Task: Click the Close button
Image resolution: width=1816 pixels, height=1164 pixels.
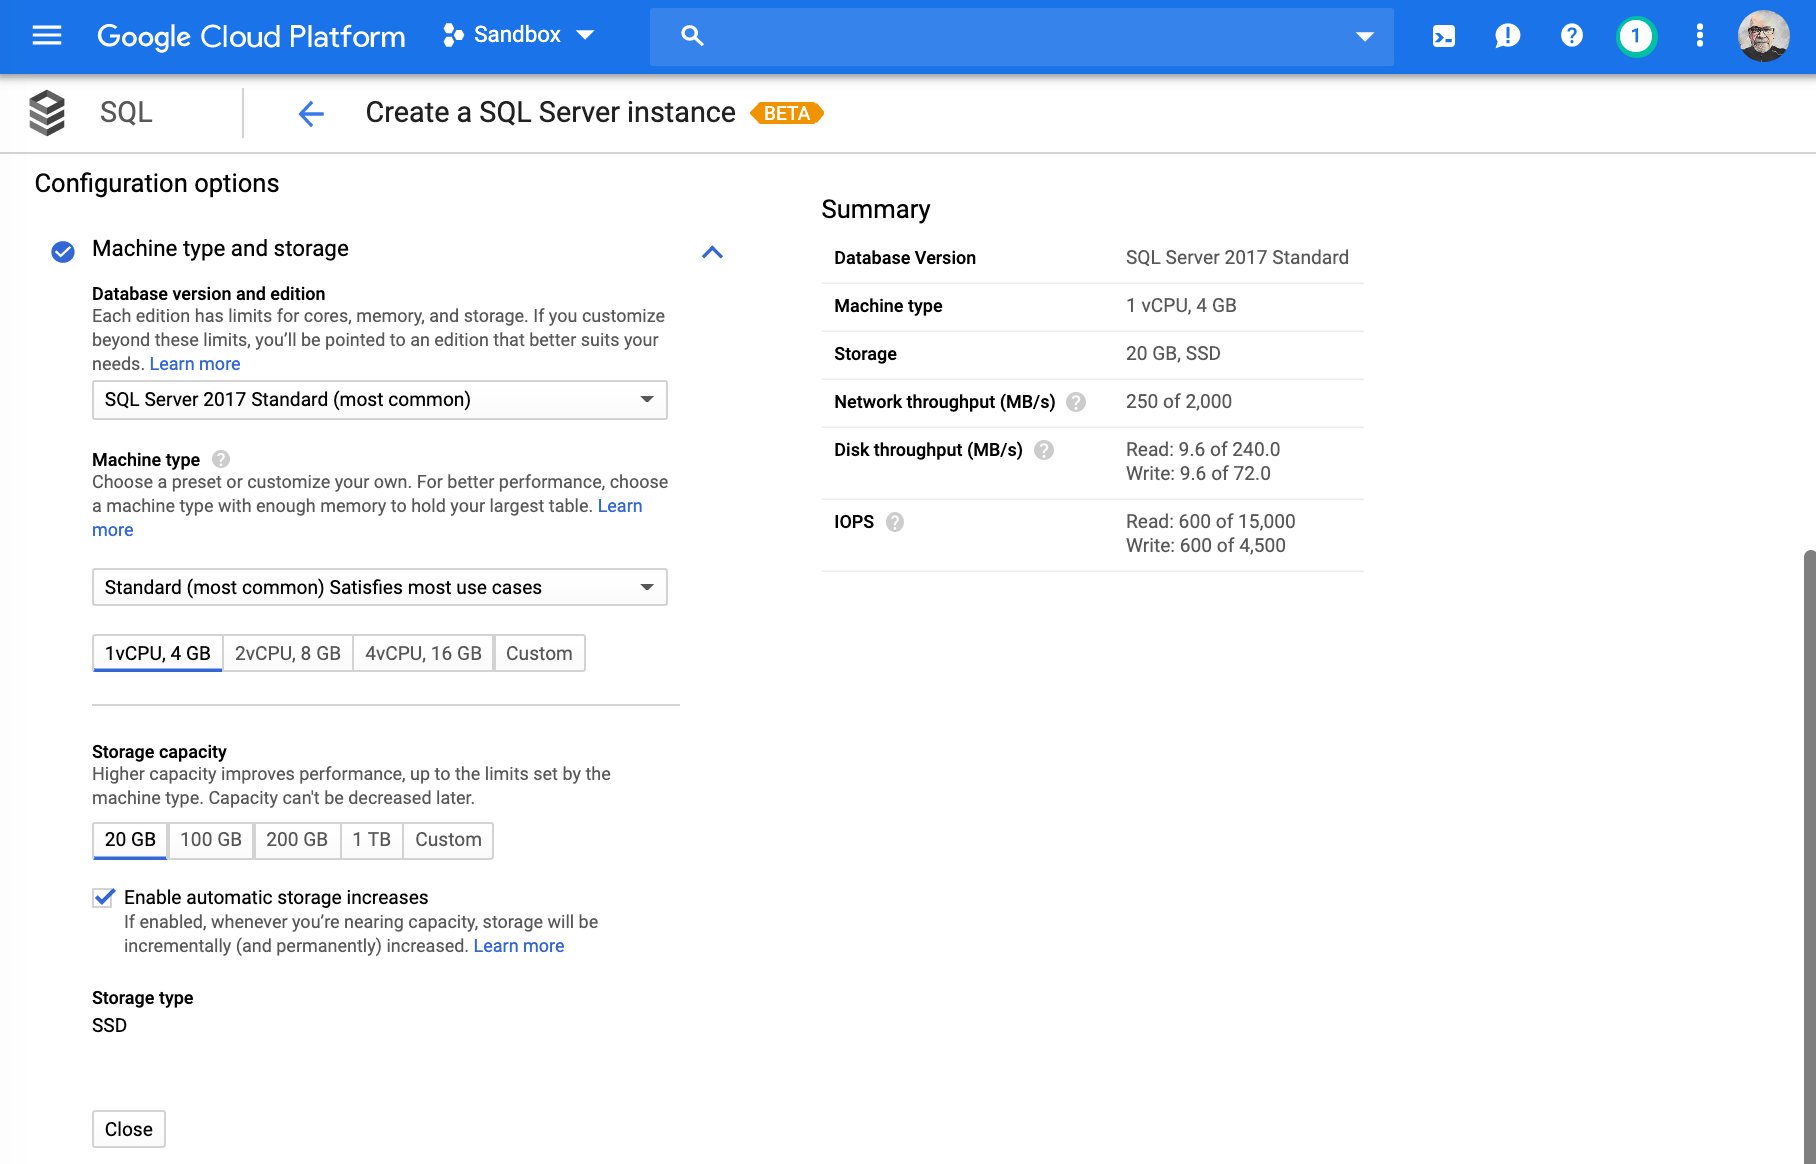Action: coord(129,1129)
